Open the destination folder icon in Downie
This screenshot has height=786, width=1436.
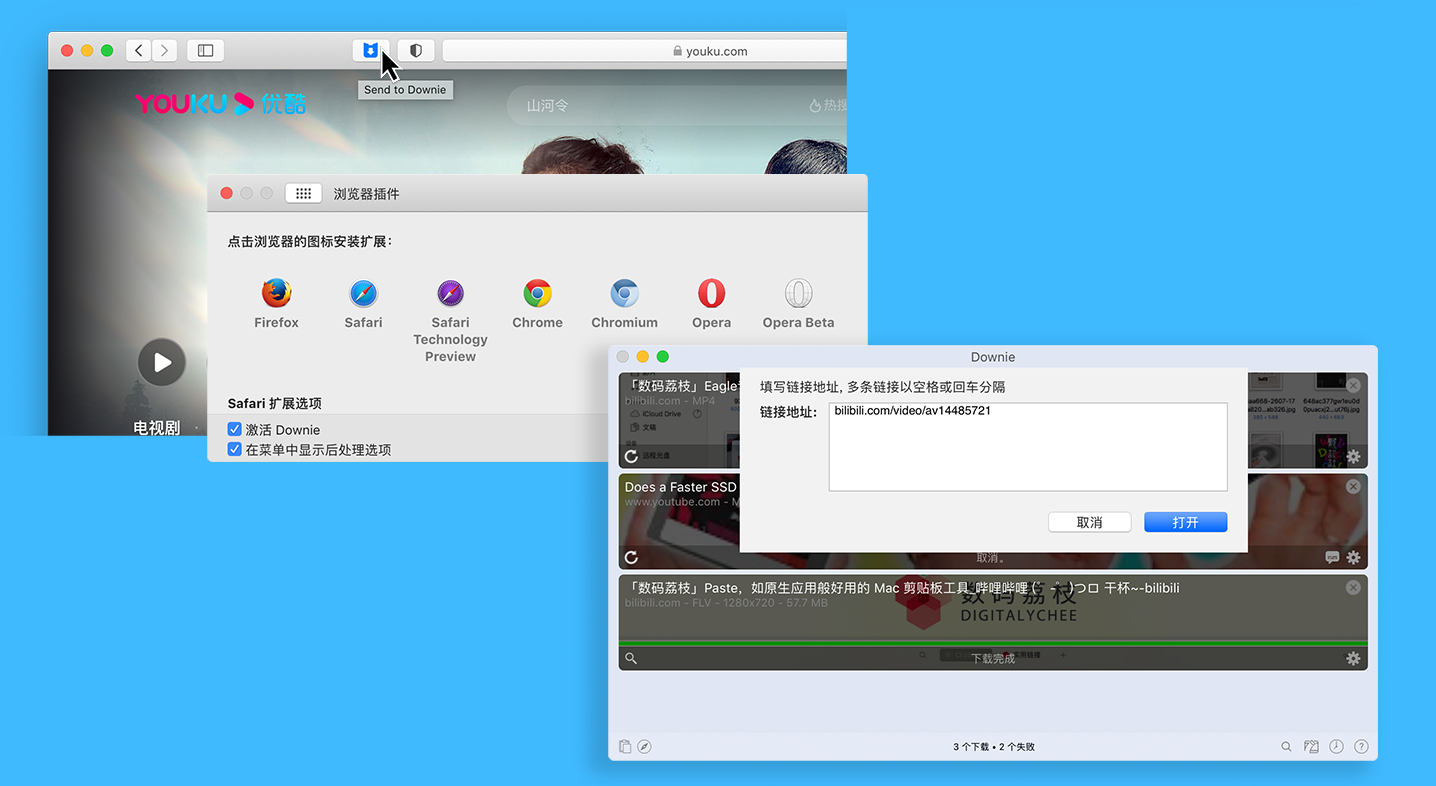(1312, 746)
